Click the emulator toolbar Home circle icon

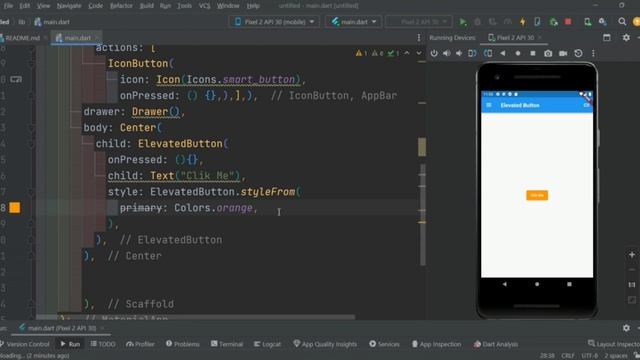pyautogui.click(x=518, y=53)
